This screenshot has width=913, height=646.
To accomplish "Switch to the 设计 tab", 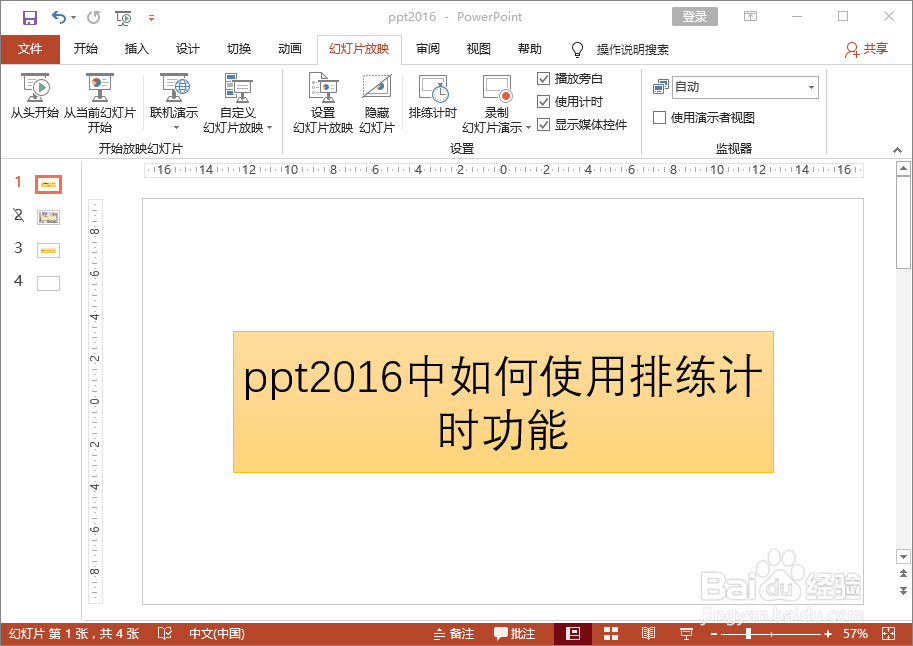I will coord(187,49).
